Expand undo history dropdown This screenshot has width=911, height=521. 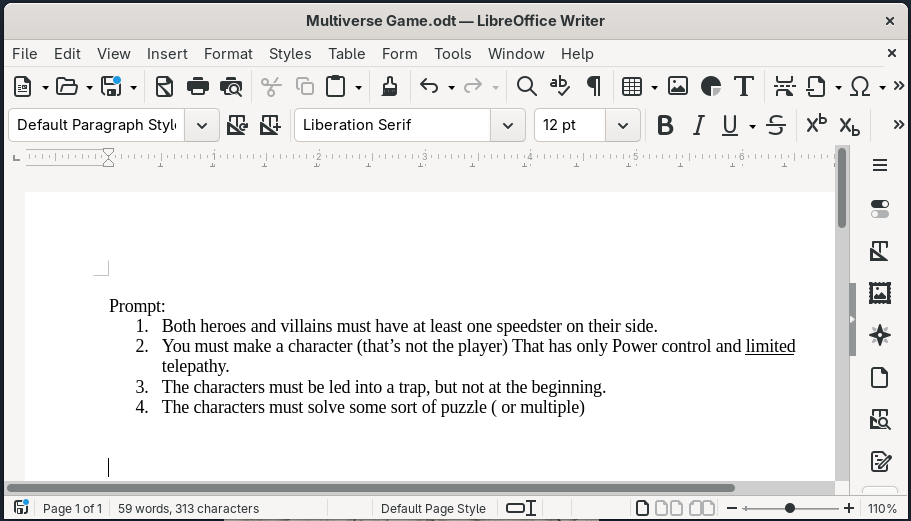pyautogui.click(x=451, y=88)
